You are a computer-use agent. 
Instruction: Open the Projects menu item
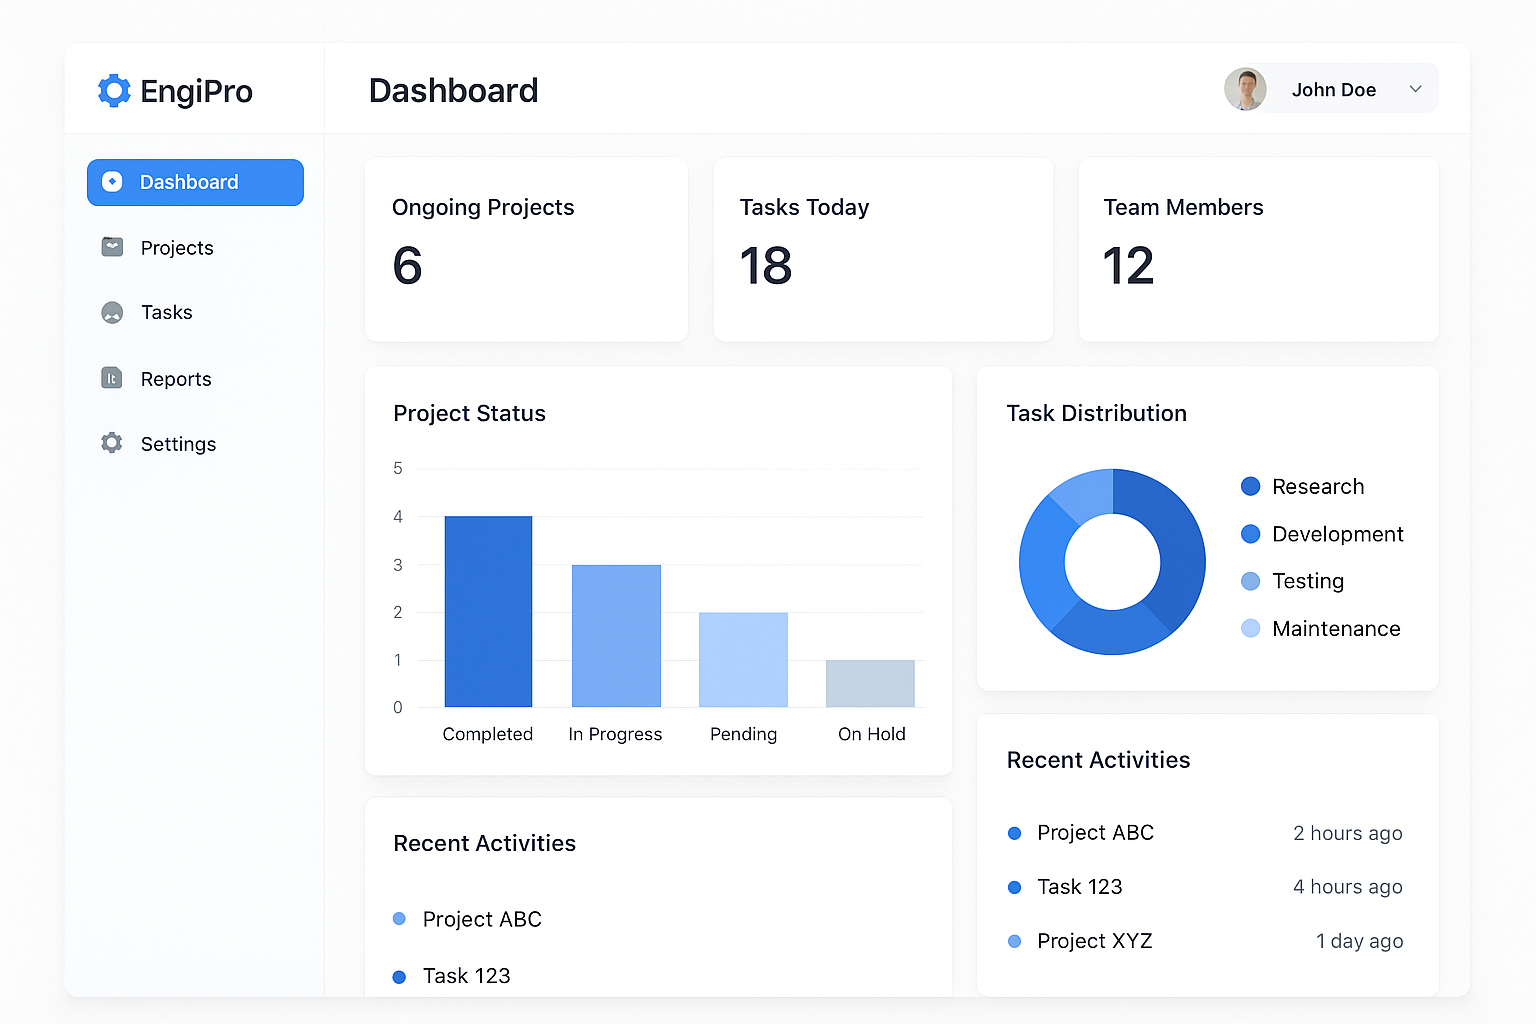pyautogui.click(x=177, y=248)
